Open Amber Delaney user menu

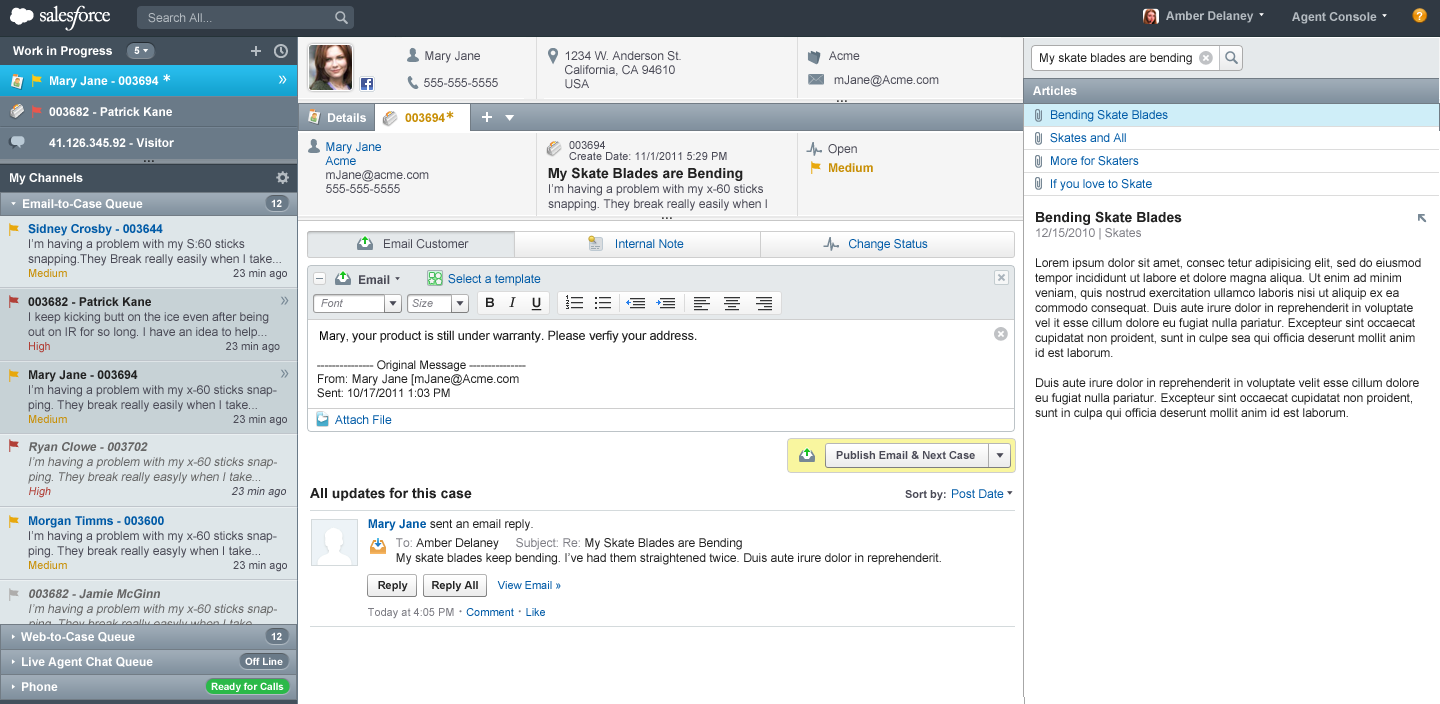tap(1204, 16)
